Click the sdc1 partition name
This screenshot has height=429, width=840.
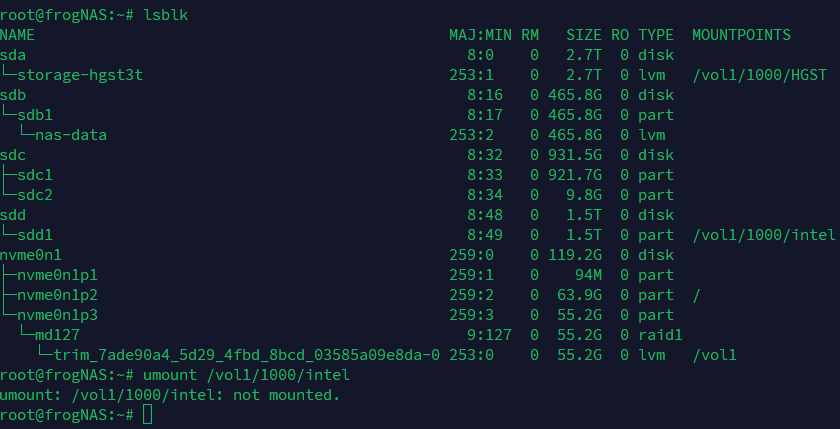35,175
